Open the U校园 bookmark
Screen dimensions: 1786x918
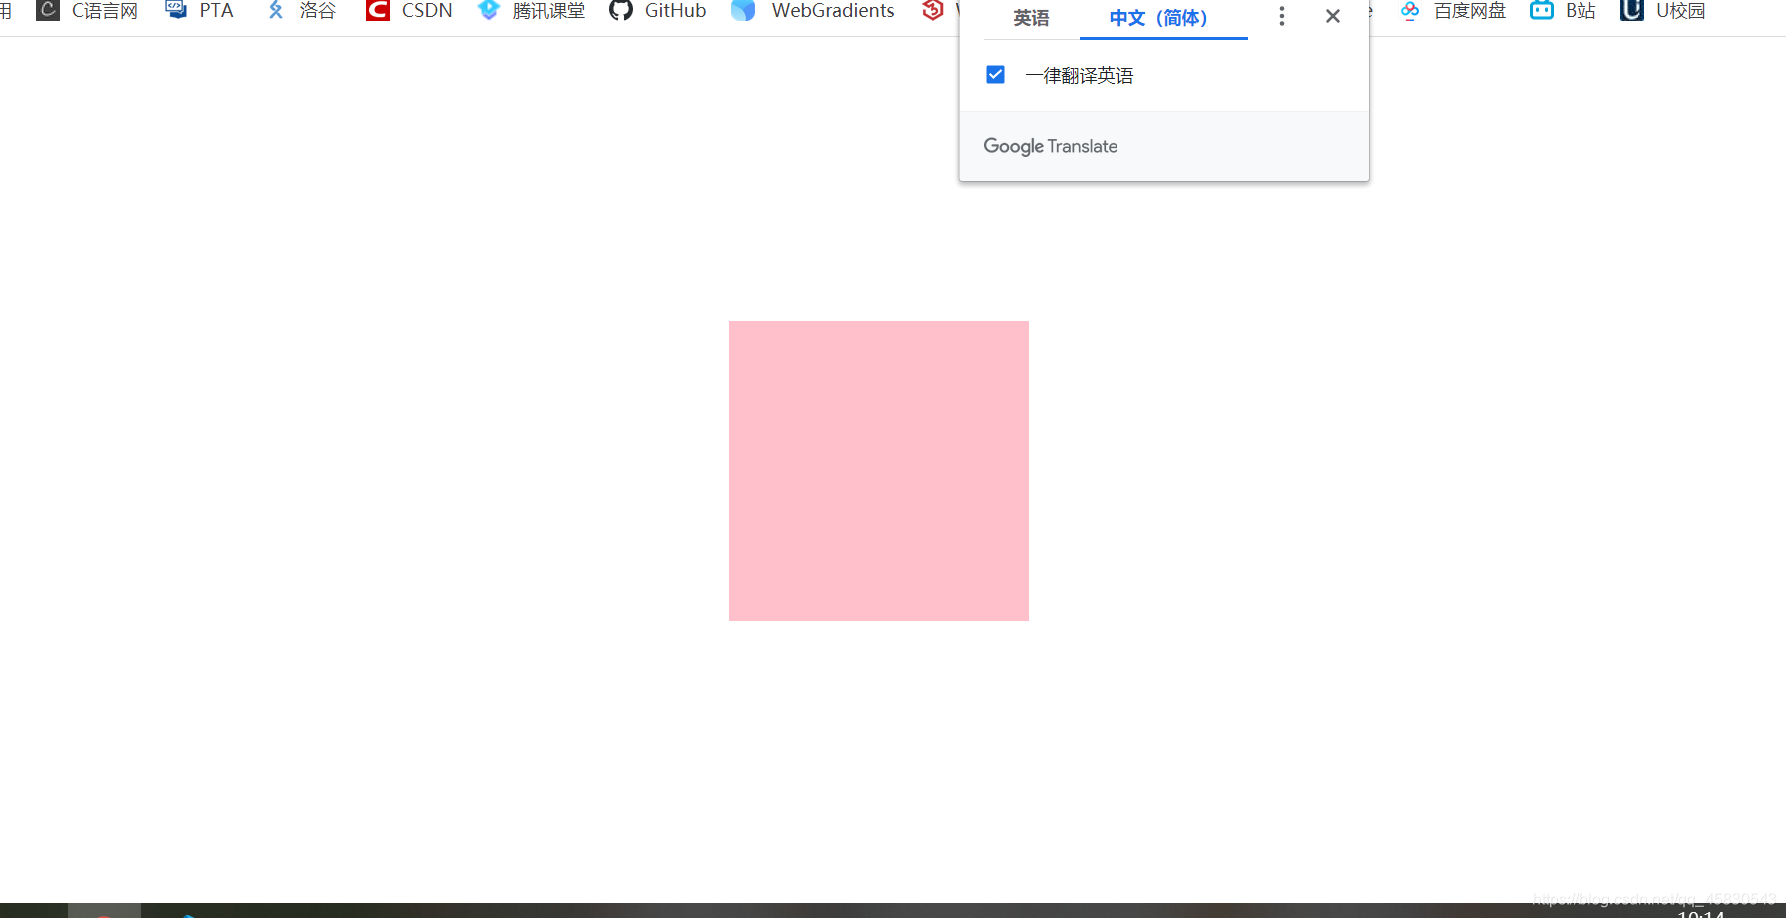[1663, 11]
